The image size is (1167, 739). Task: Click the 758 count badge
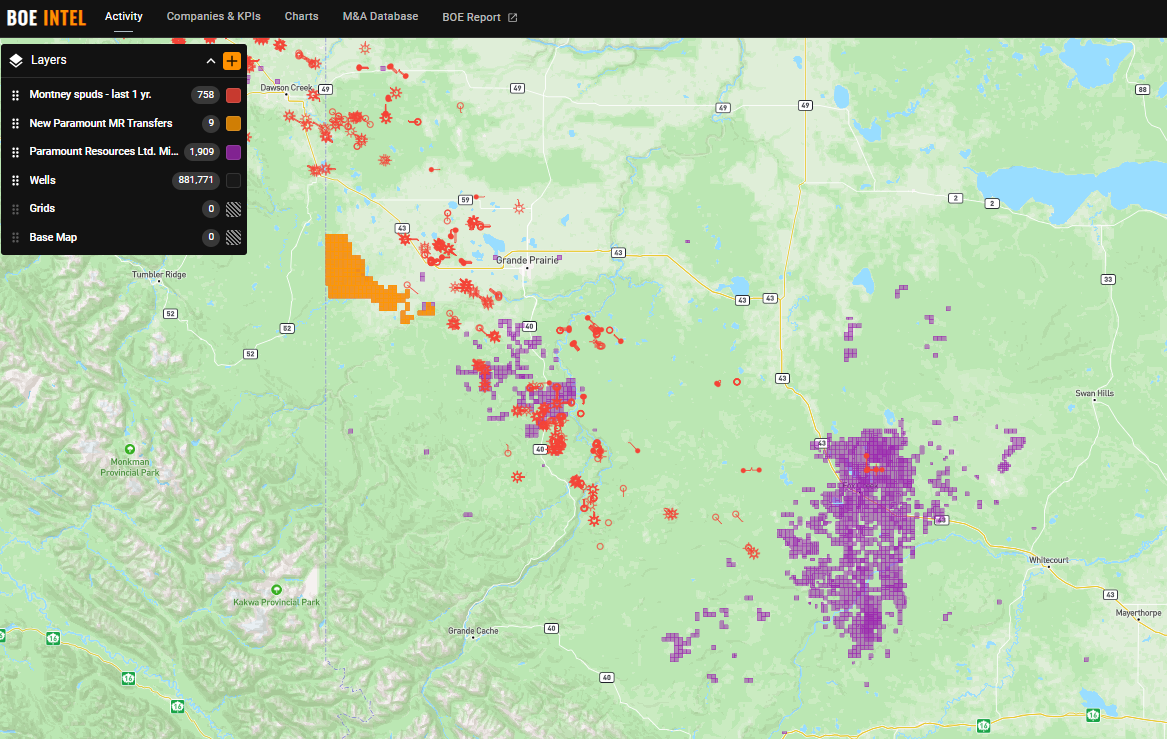point(205,95)
